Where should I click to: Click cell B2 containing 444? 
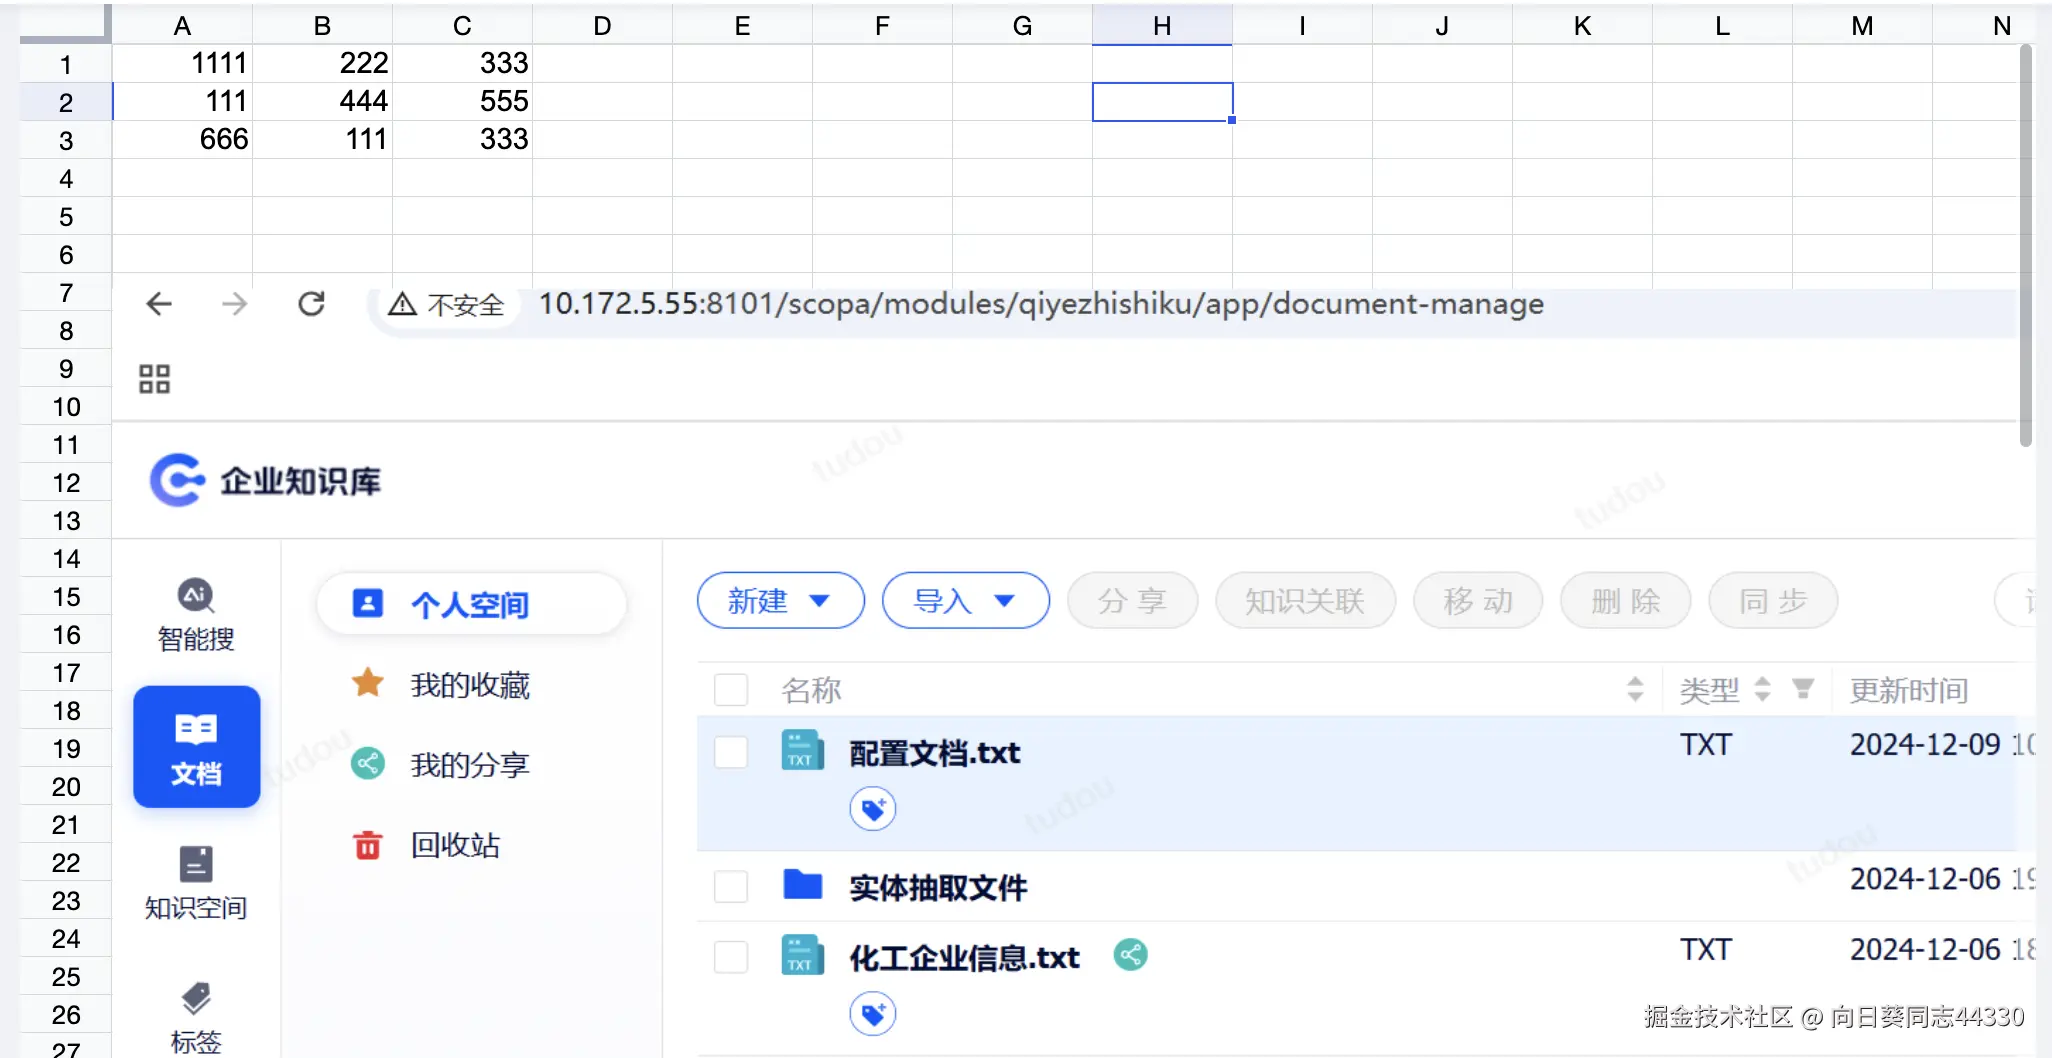322,102
